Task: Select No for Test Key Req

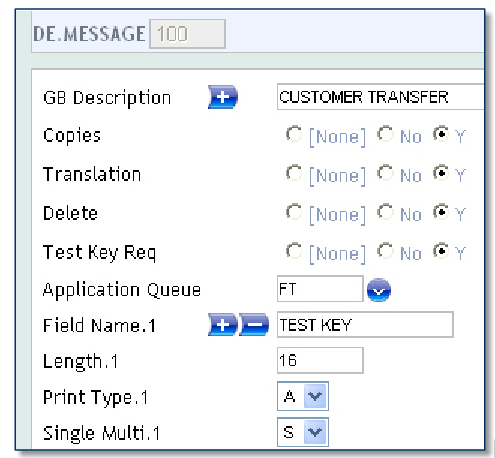Action: (385, 251)
